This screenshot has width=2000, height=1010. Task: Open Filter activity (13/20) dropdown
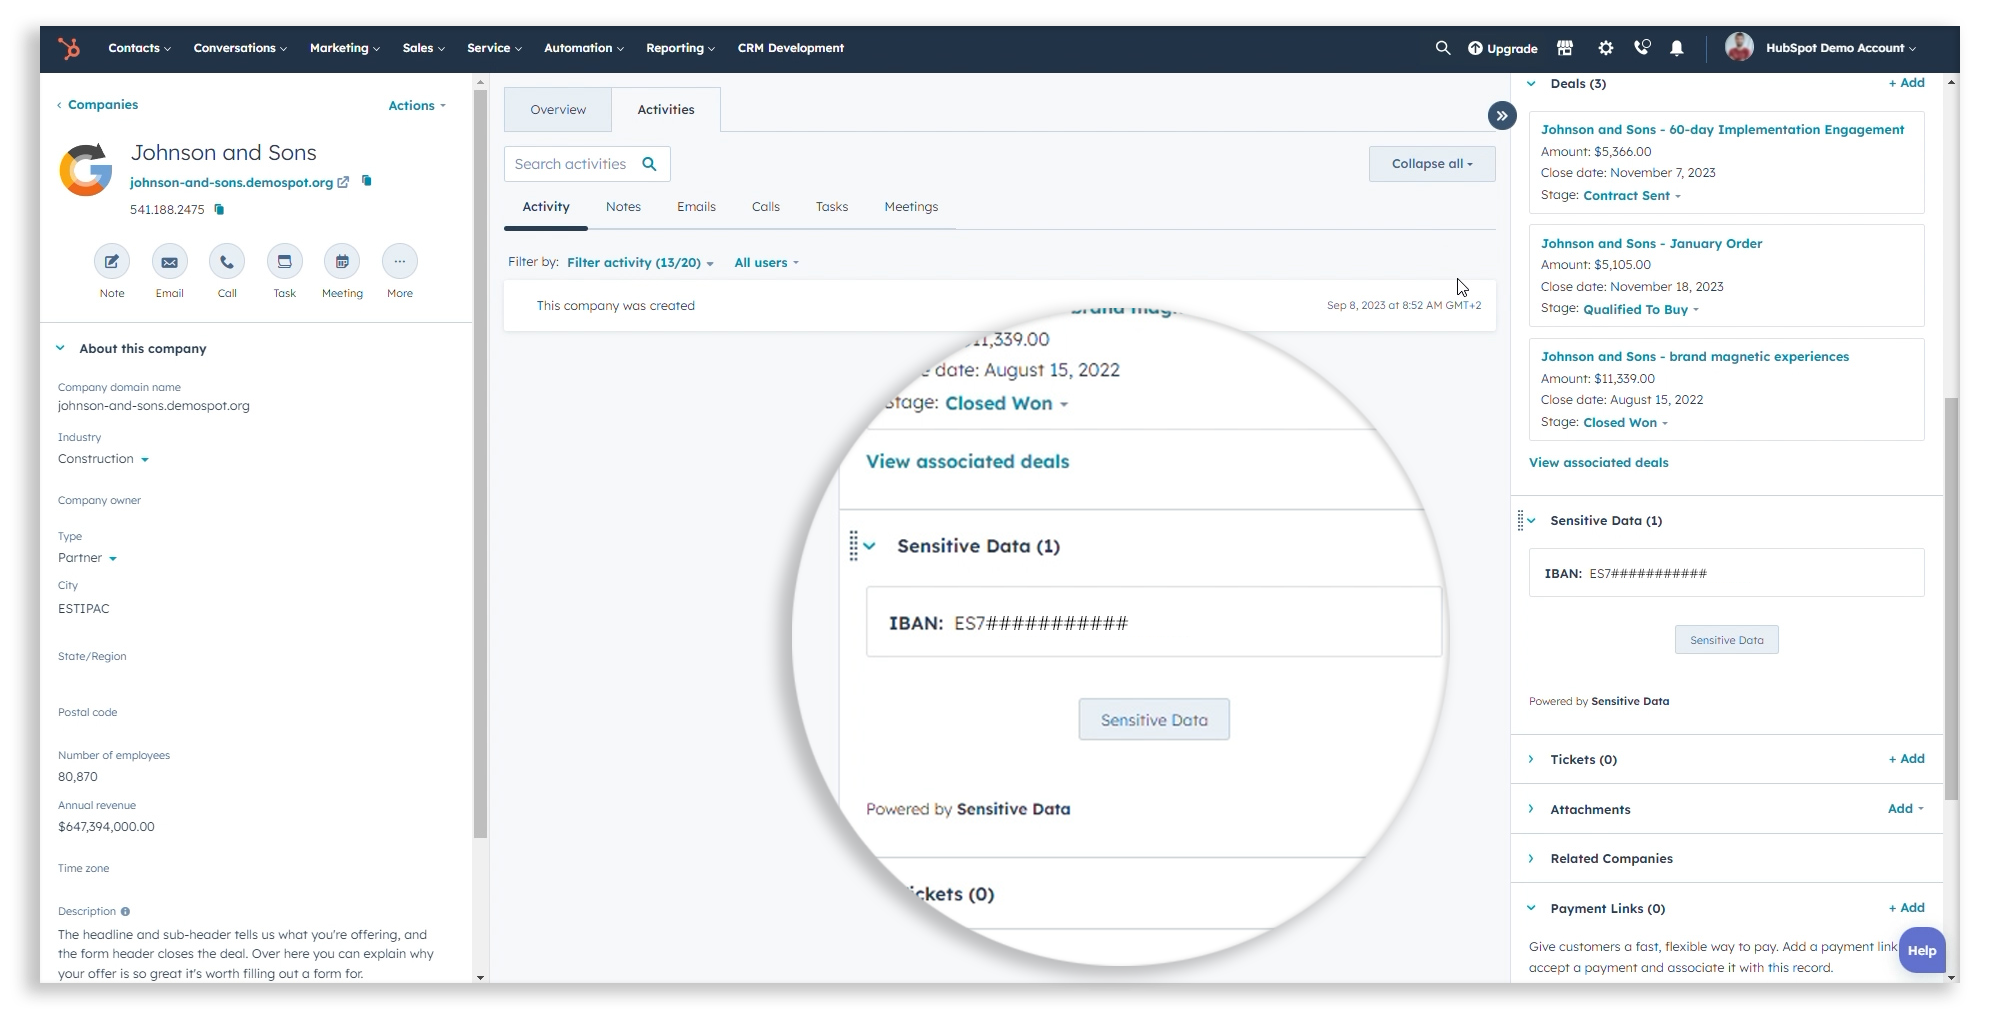tap(640, 263)
